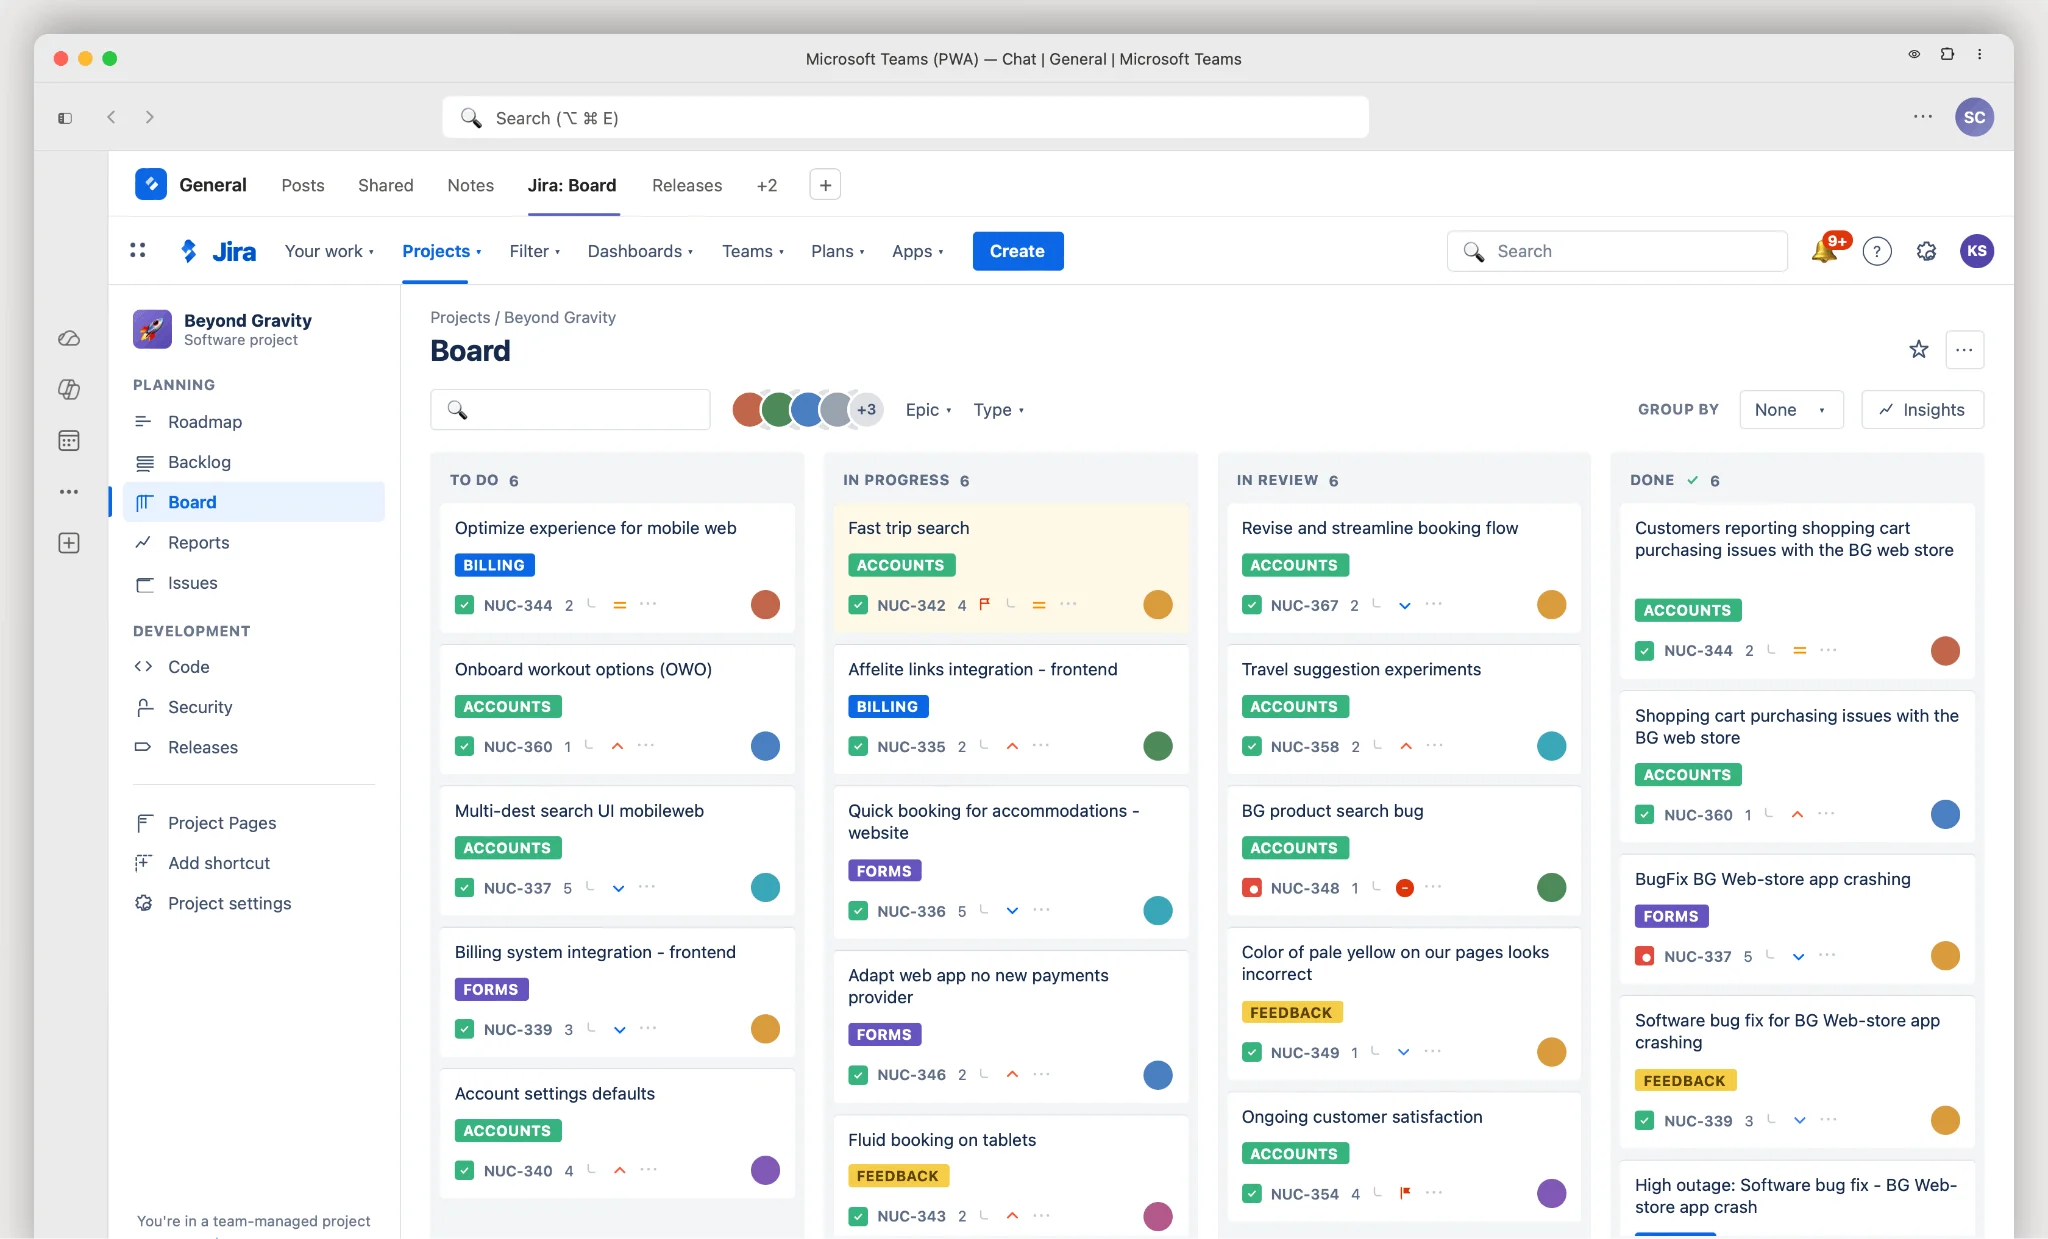
Task: Click the issue type checkbox on NUC-335
Action: [858, 746]
